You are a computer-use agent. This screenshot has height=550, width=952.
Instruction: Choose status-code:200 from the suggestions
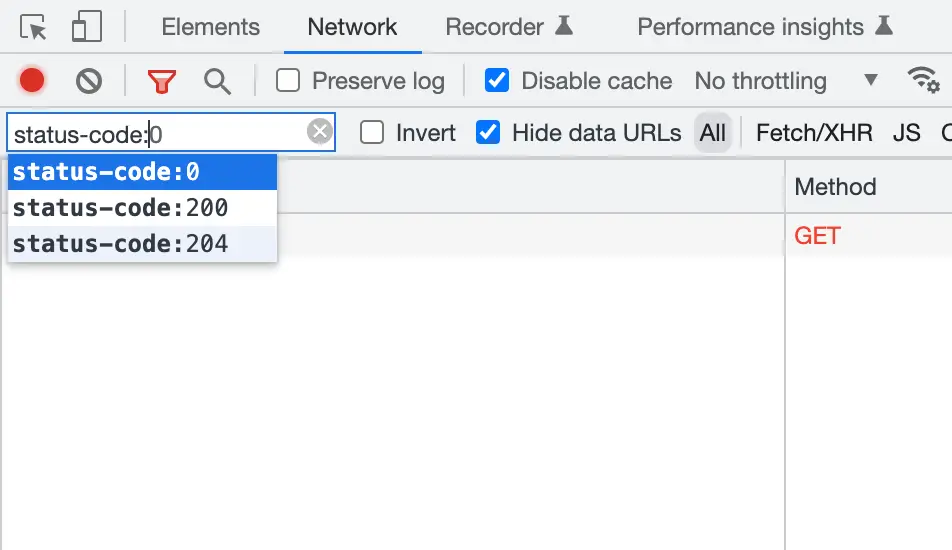pyautogui.click(x=121, y=208)
